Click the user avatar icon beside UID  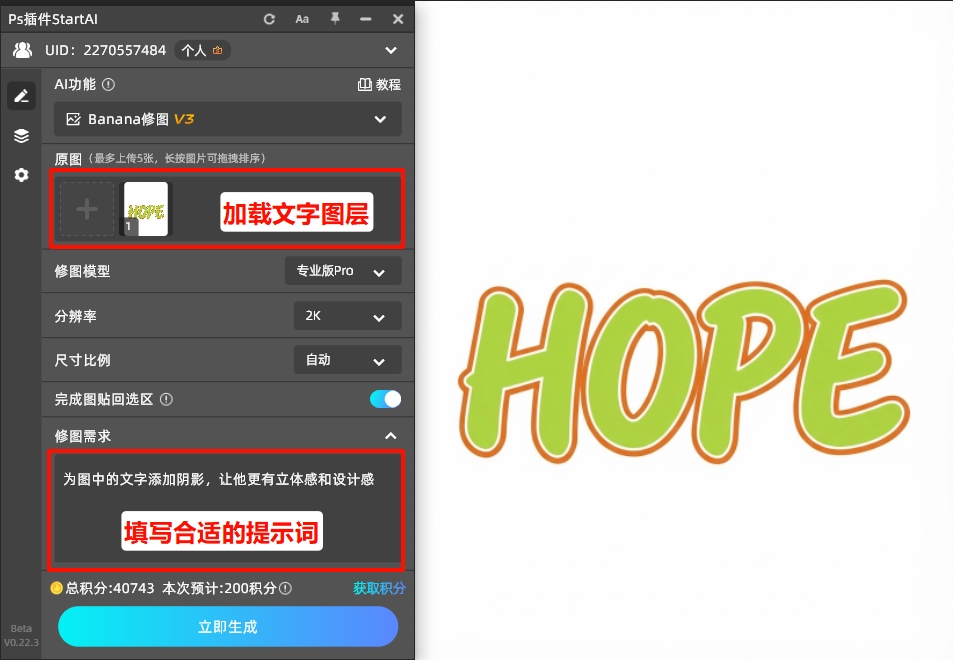22,50
